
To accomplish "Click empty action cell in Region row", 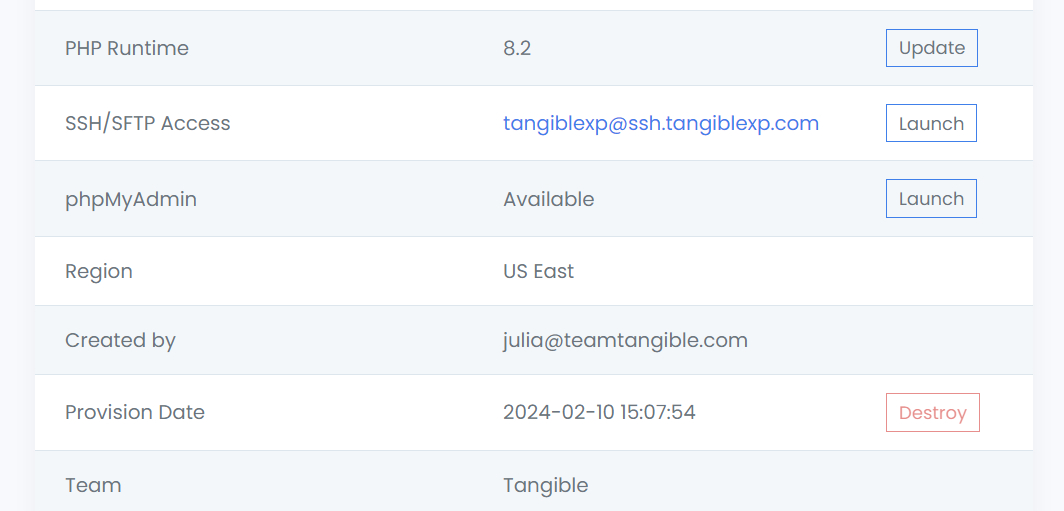I will click(931, 271).
